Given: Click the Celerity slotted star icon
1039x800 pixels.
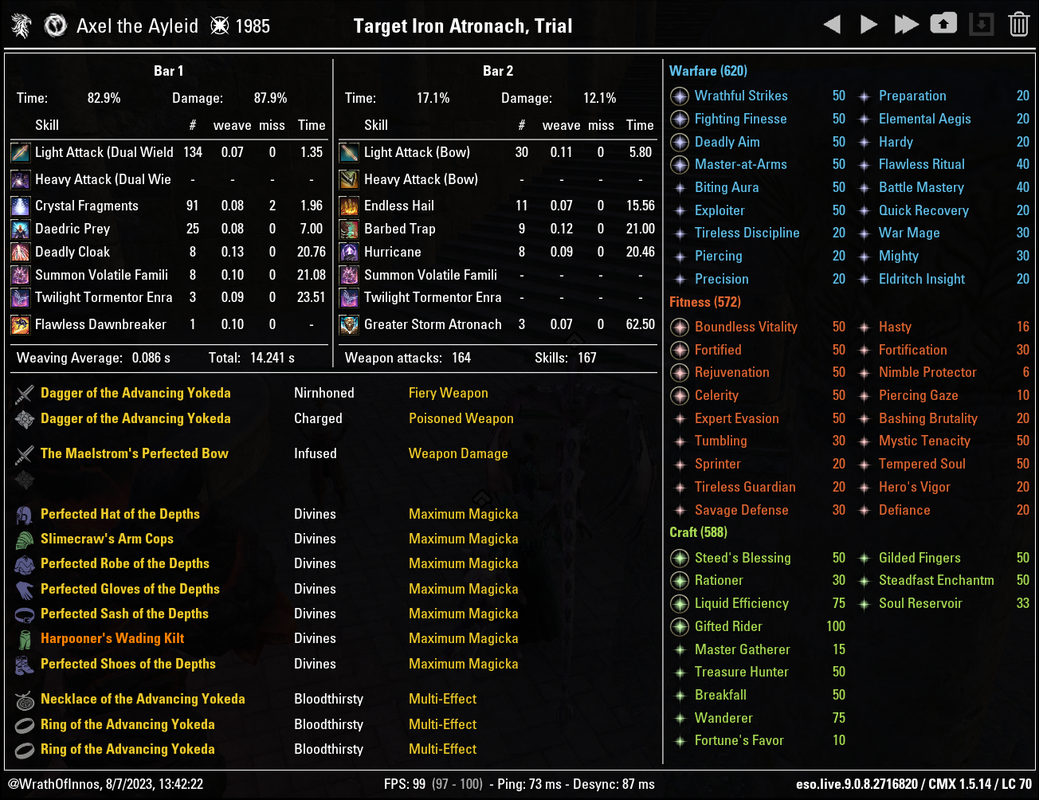Looking at the screenshot, I should [x=679, y=396].
